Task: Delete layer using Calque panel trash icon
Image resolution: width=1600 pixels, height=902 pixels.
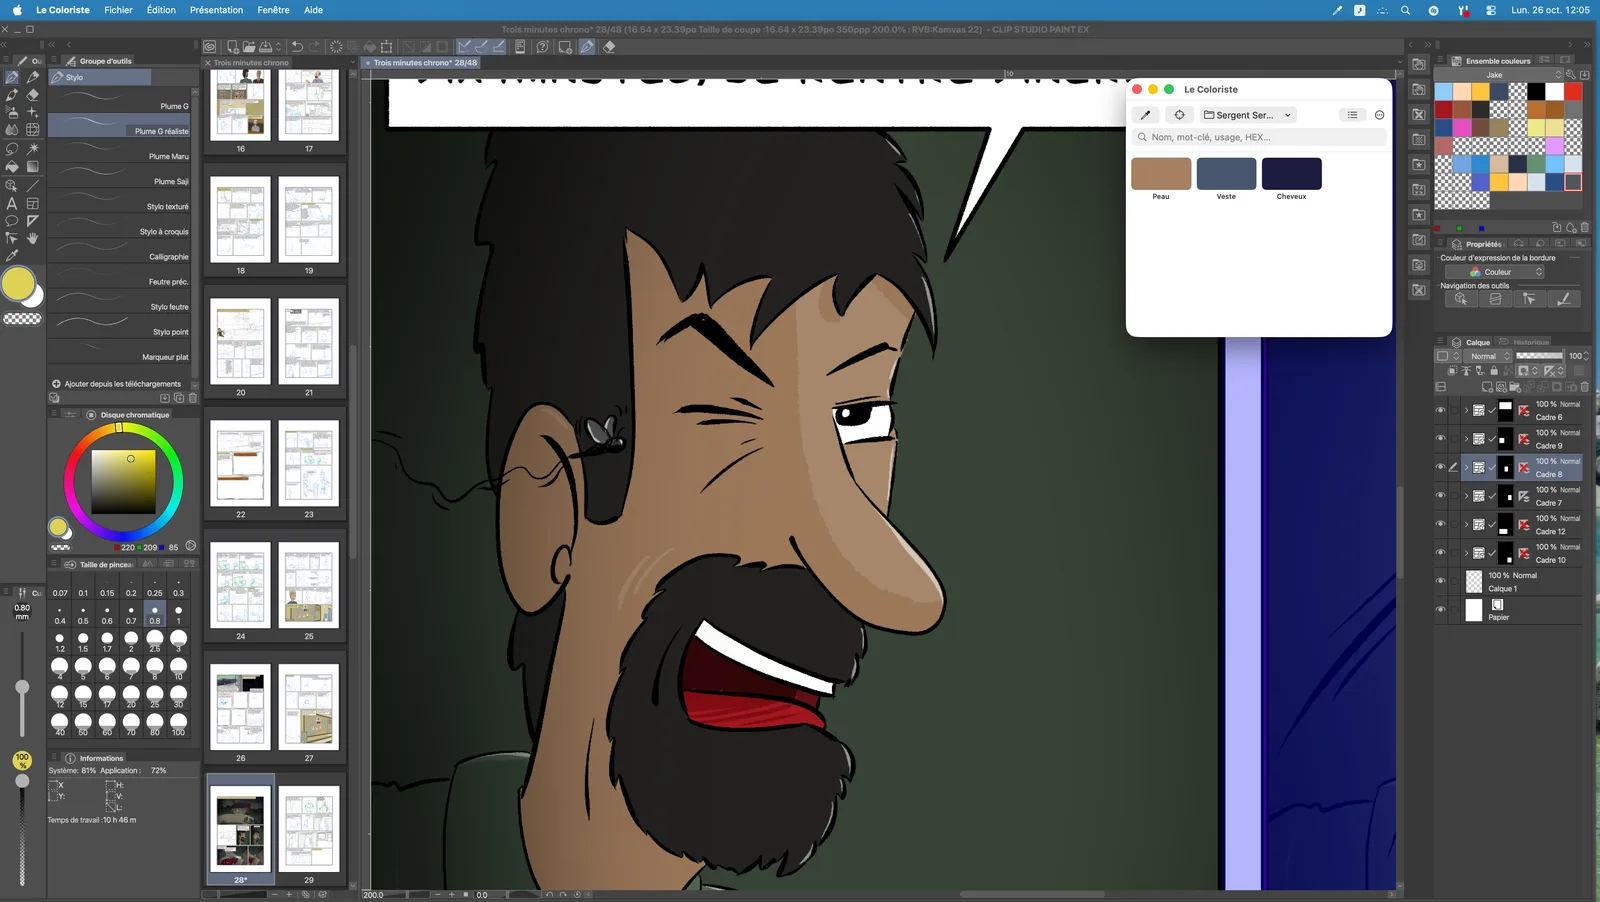Action: [x=1584, y=387]
